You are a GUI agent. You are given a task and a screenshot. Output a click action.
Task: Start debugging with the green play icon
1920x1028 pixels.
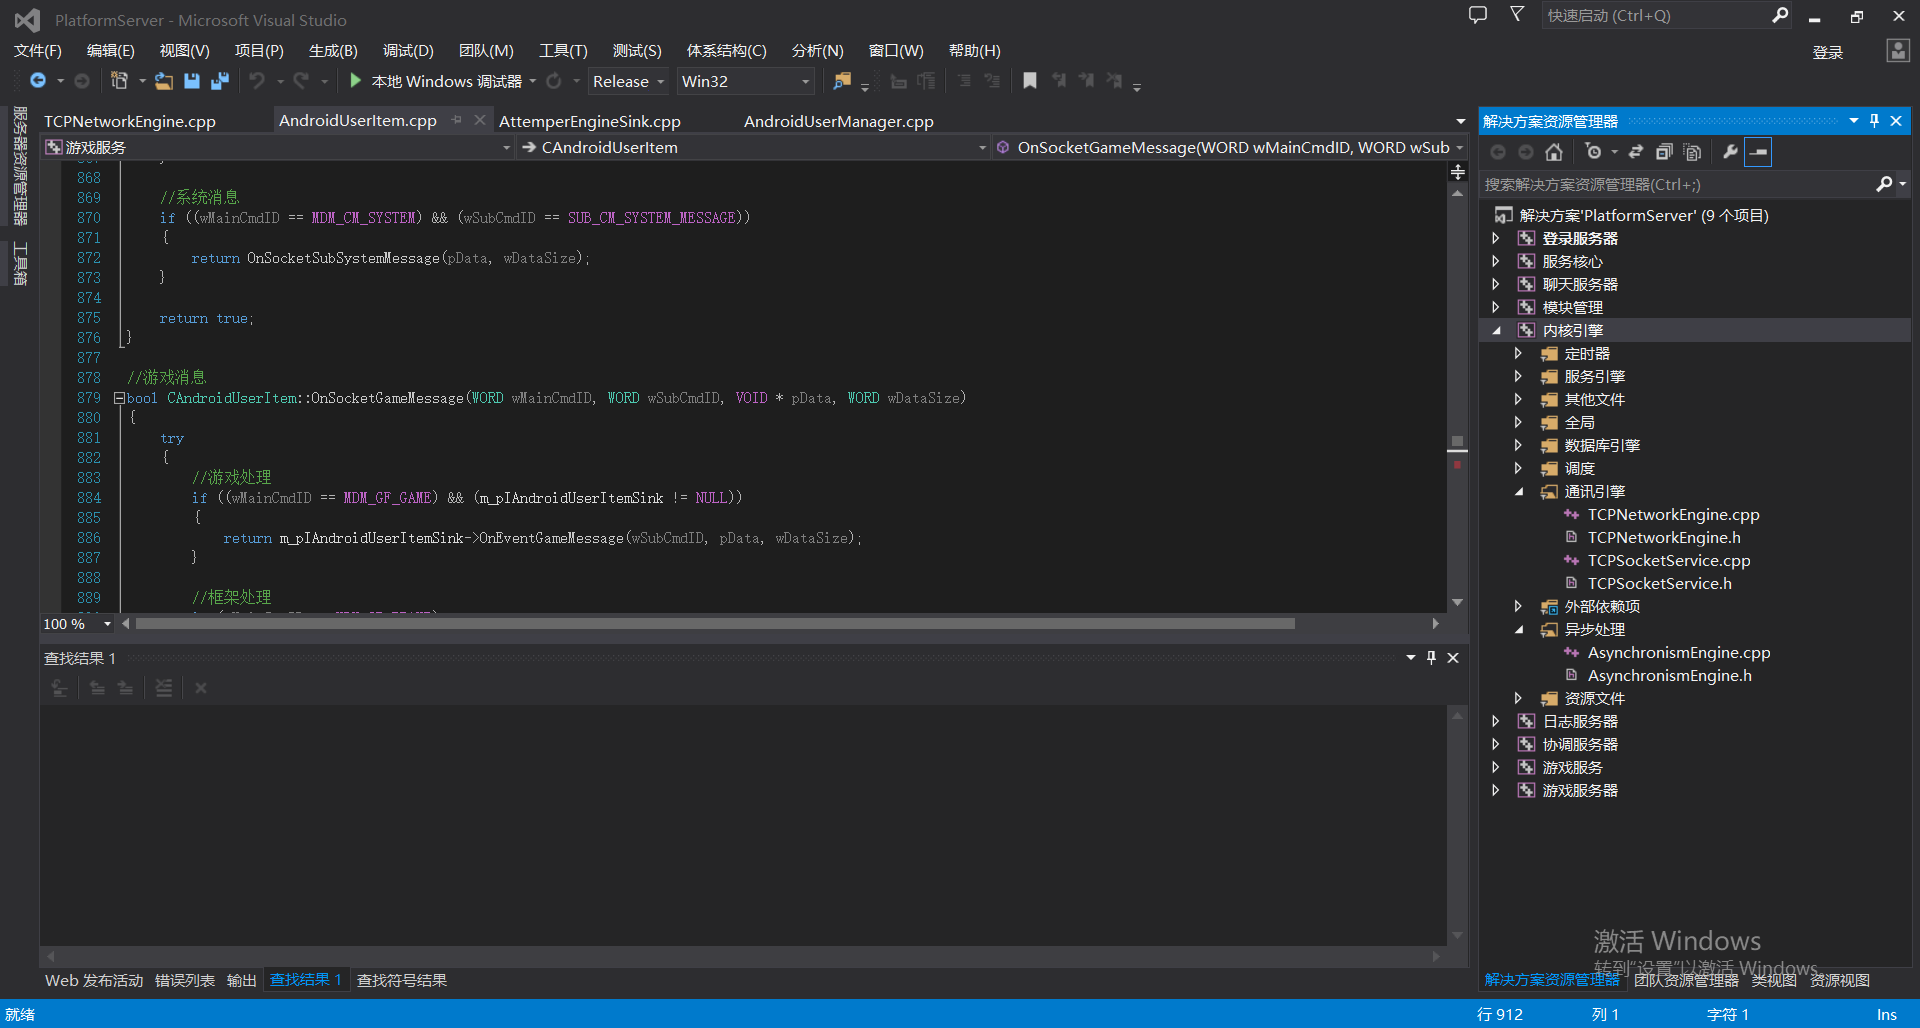click(355, 81)
